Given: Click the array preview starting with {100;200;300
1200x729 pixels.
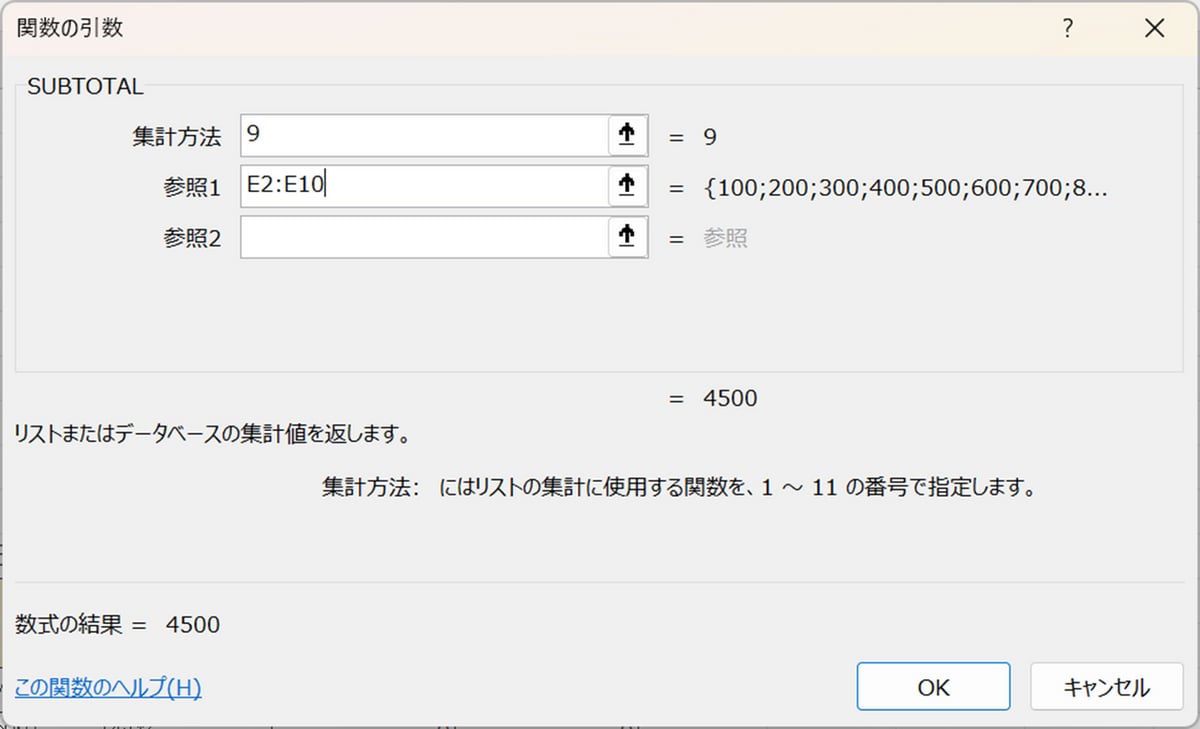Looking at the screenshot, I should point(906,187).
